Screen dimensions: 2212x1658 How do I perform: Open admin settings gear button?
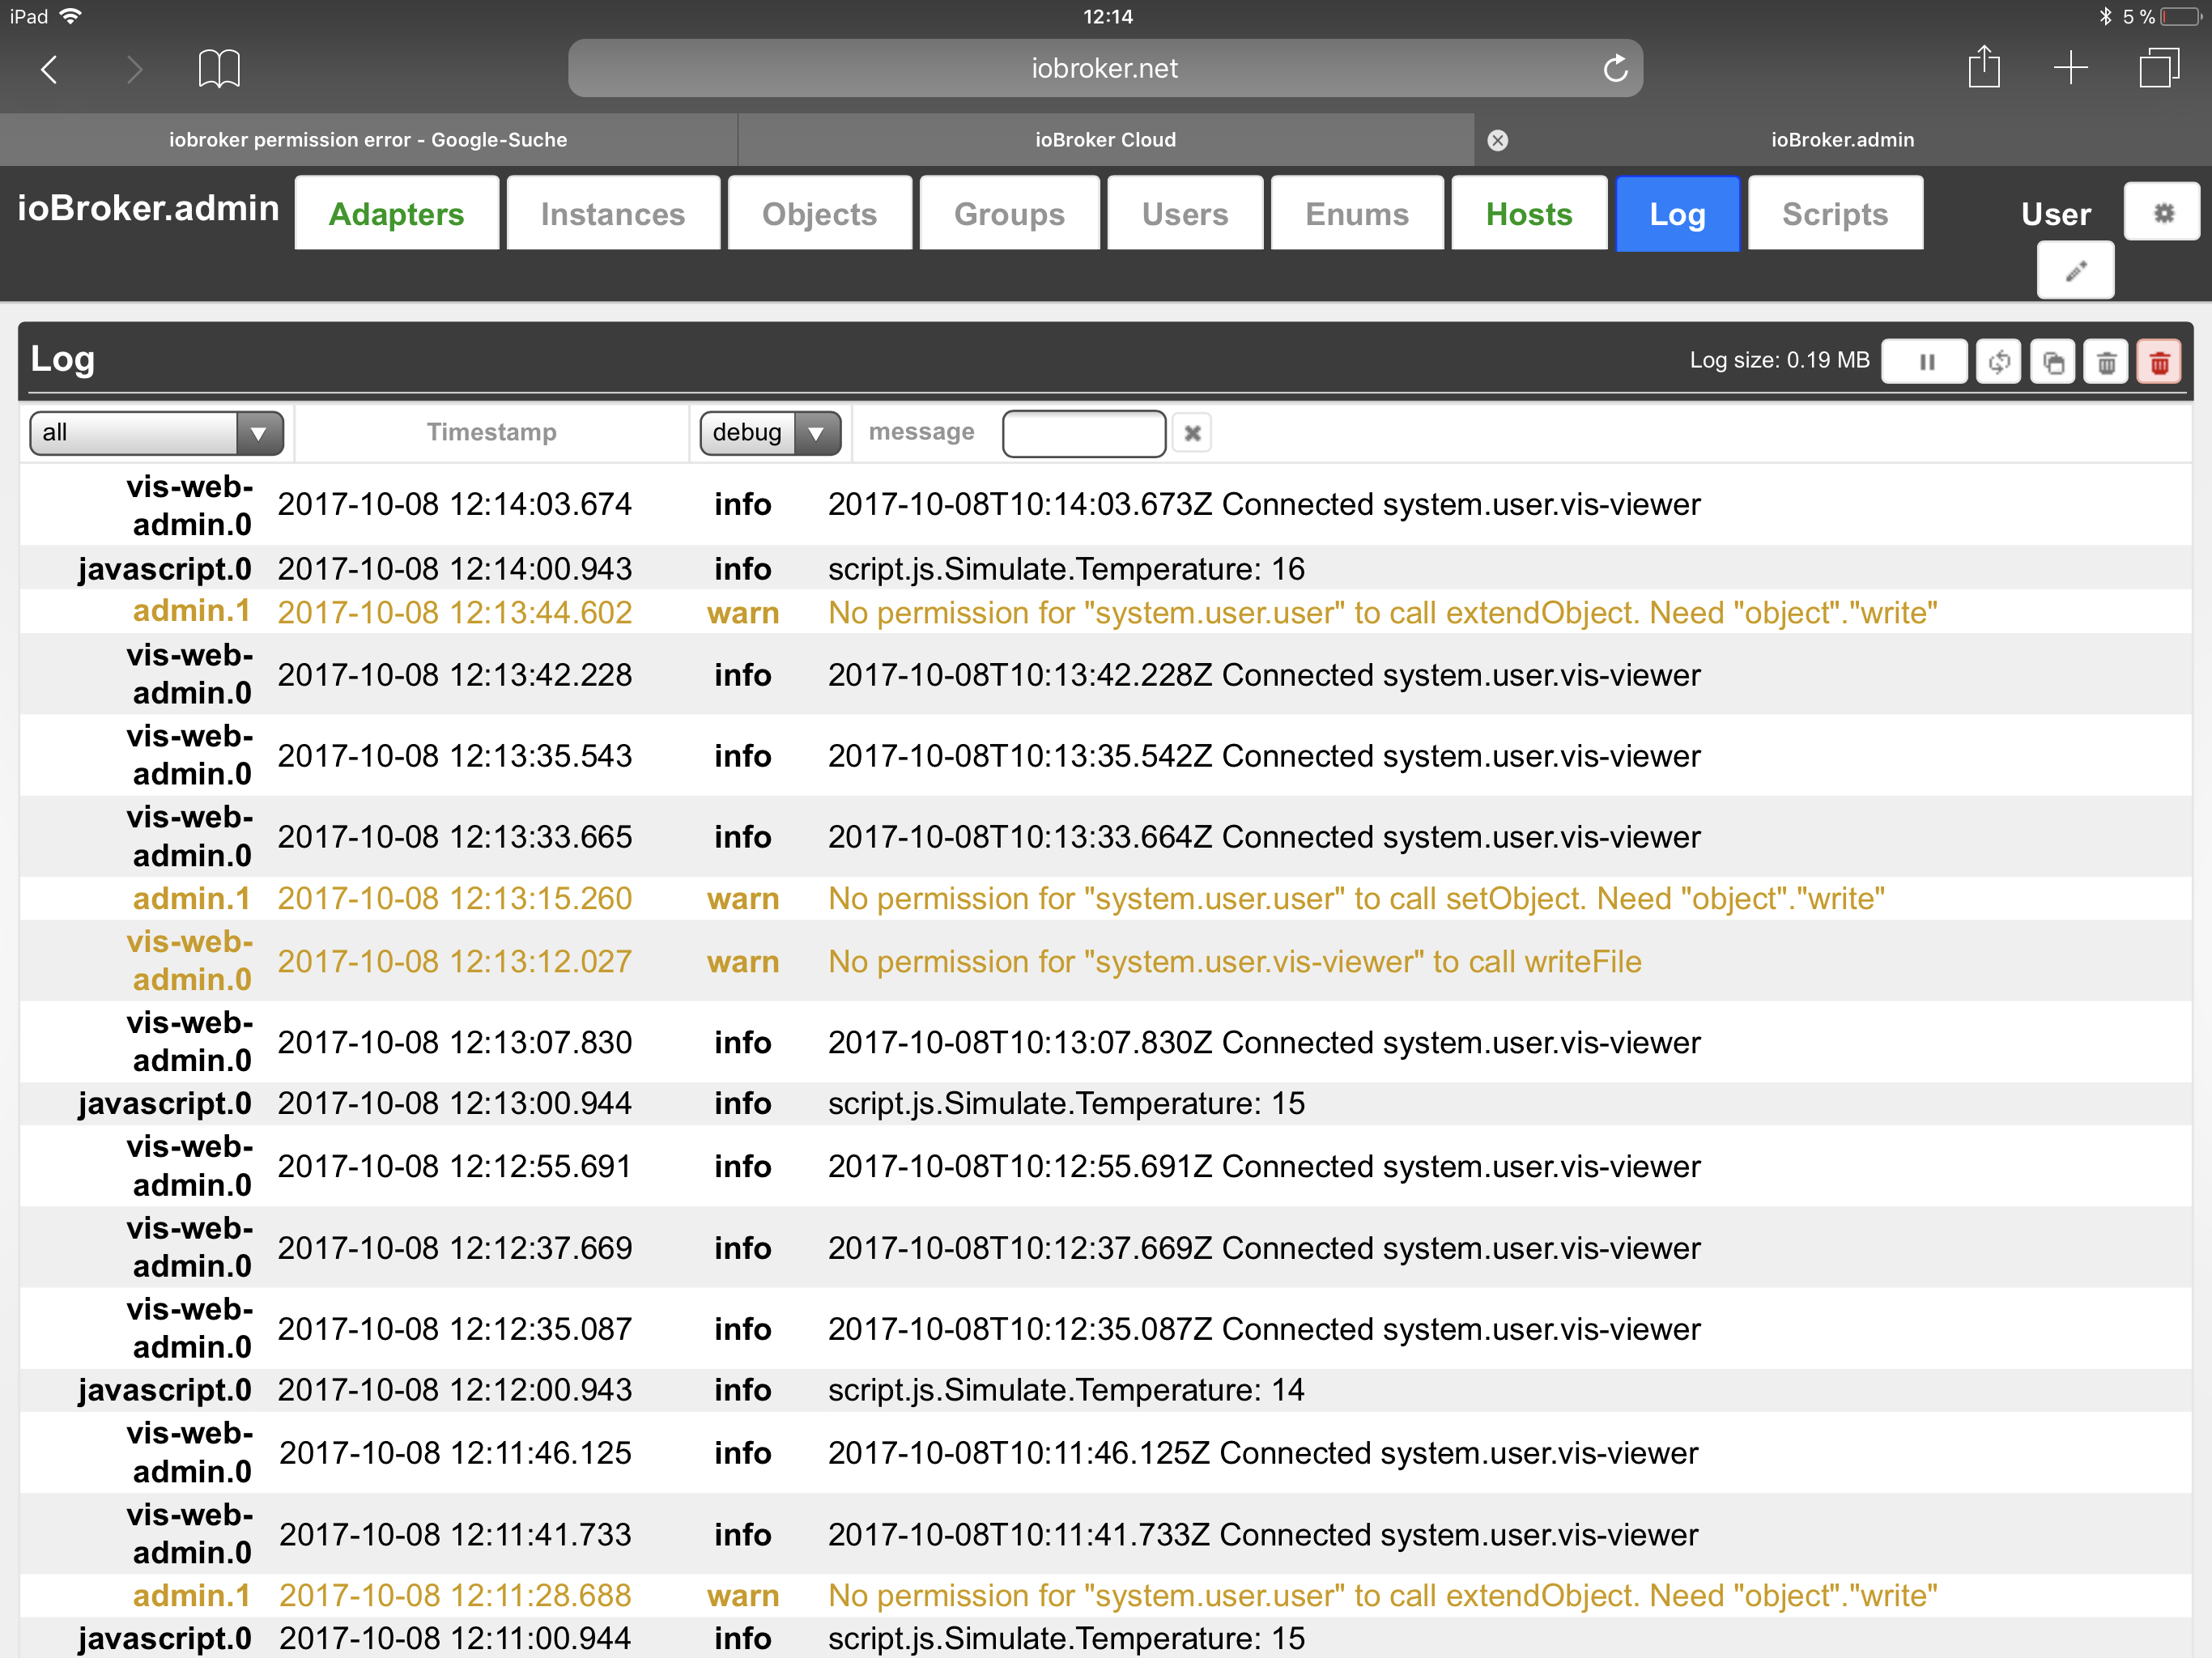click(2162, 212)
